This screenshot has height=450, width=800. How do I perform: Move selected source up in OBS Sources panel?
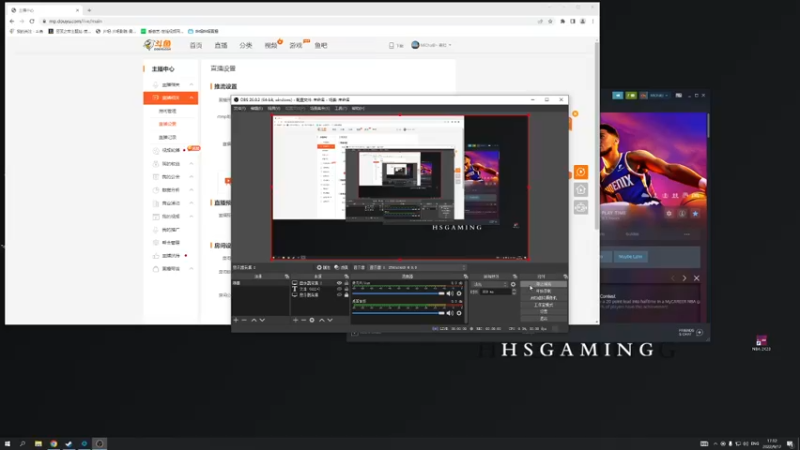[x=321, y=320]
